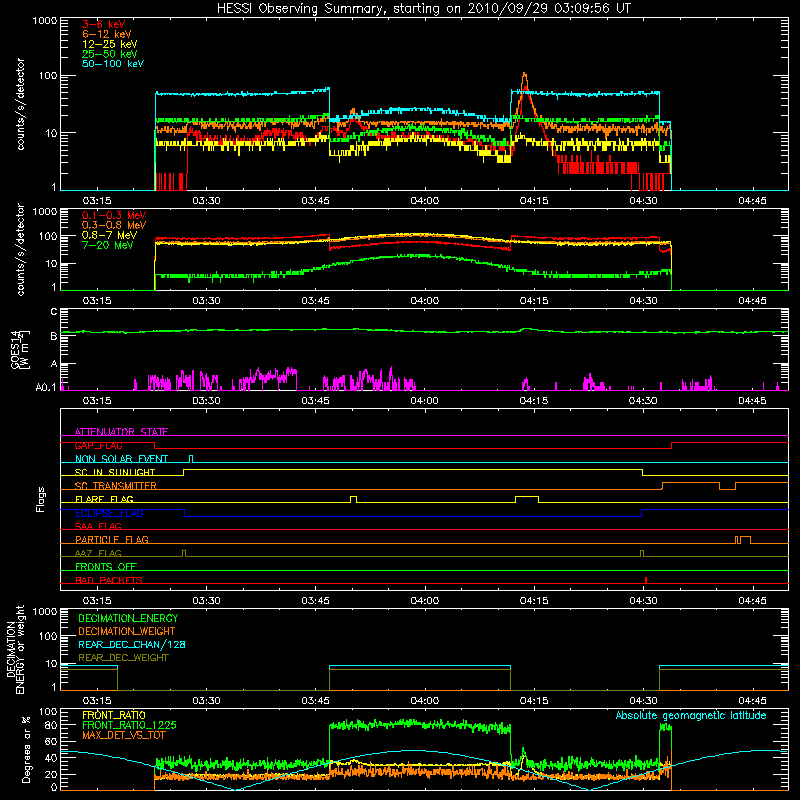Select the 6-12 keV legend label
800x800 pixels.
pyautogui.click(x=107, y=34)
